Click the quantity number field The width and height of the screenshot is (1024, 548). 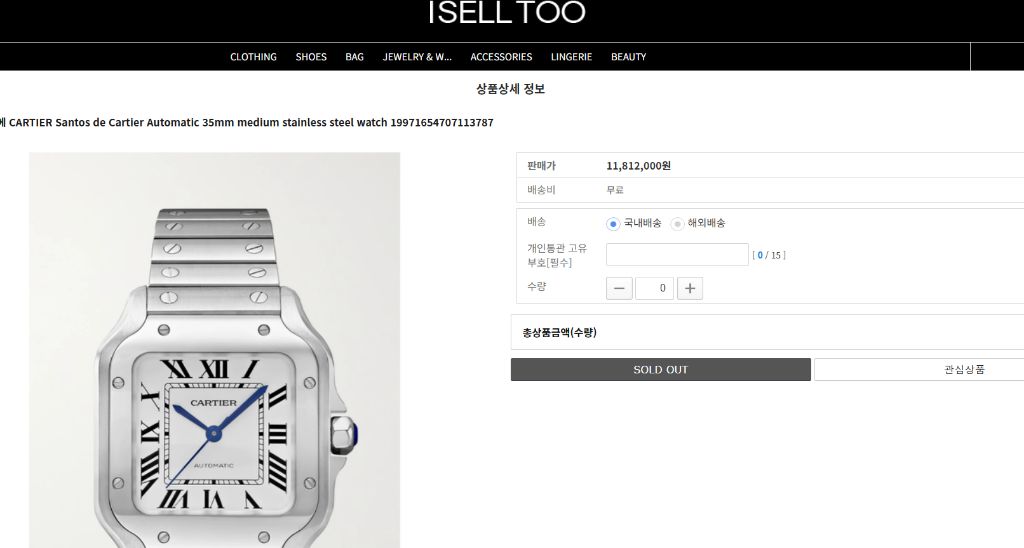point(654,289)
